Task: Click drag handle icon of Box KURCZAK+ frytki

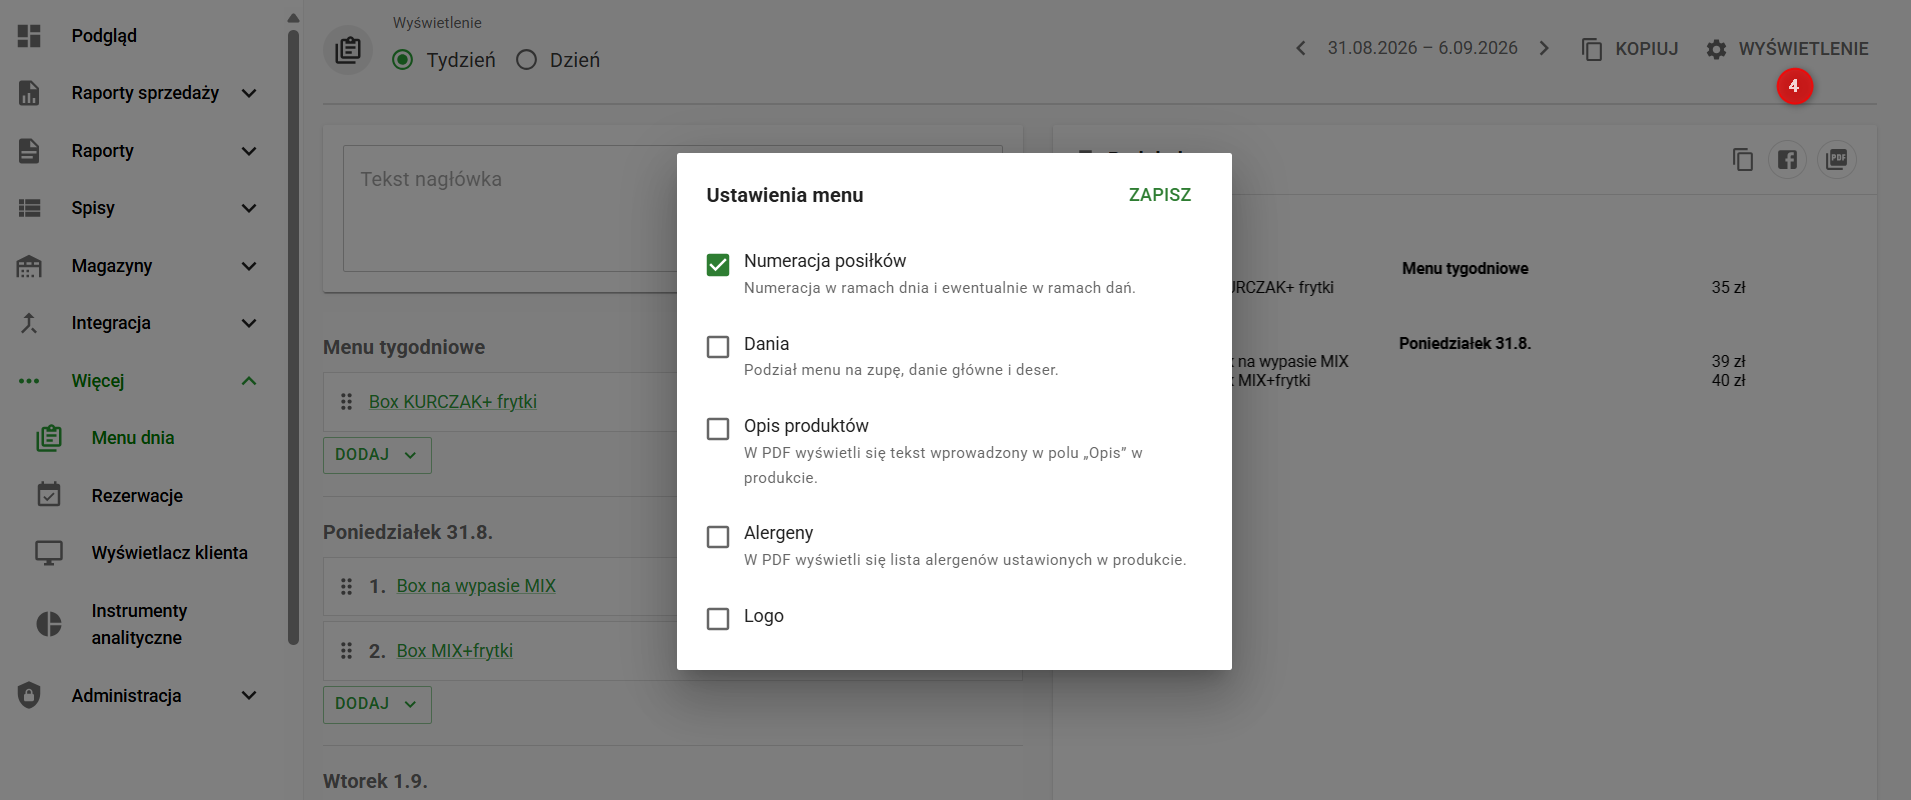Action: [346, 401]
